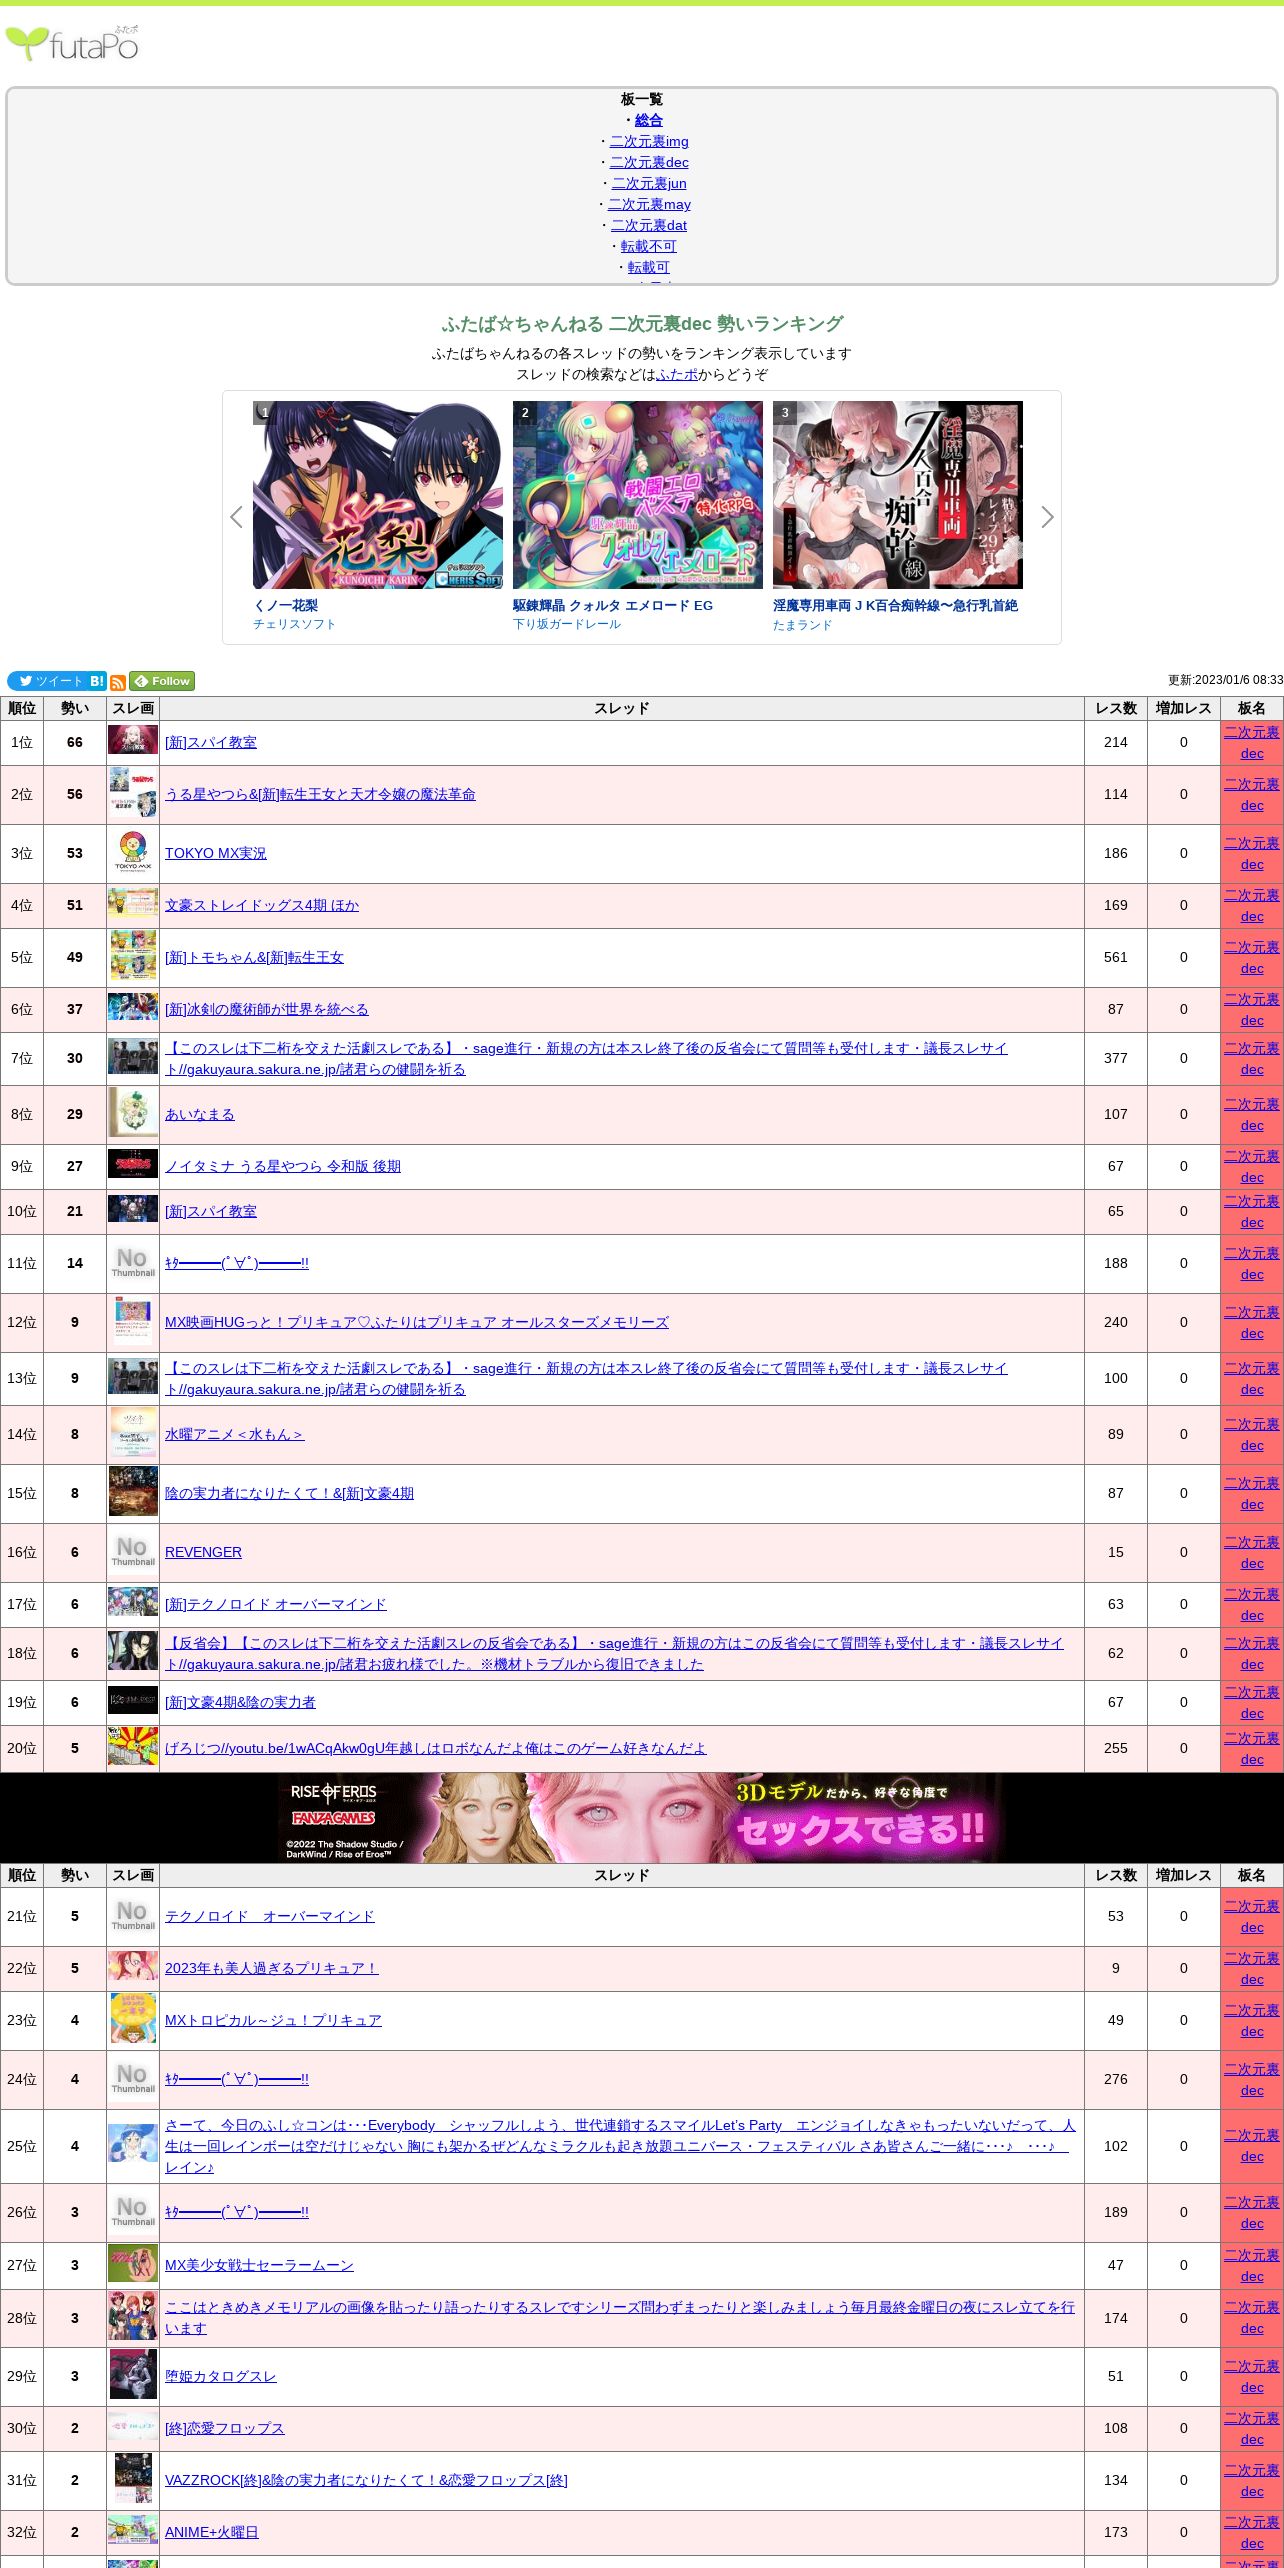Click 二次元裏dec board link in TOKYO MX実況 row

click(1252, 854)
